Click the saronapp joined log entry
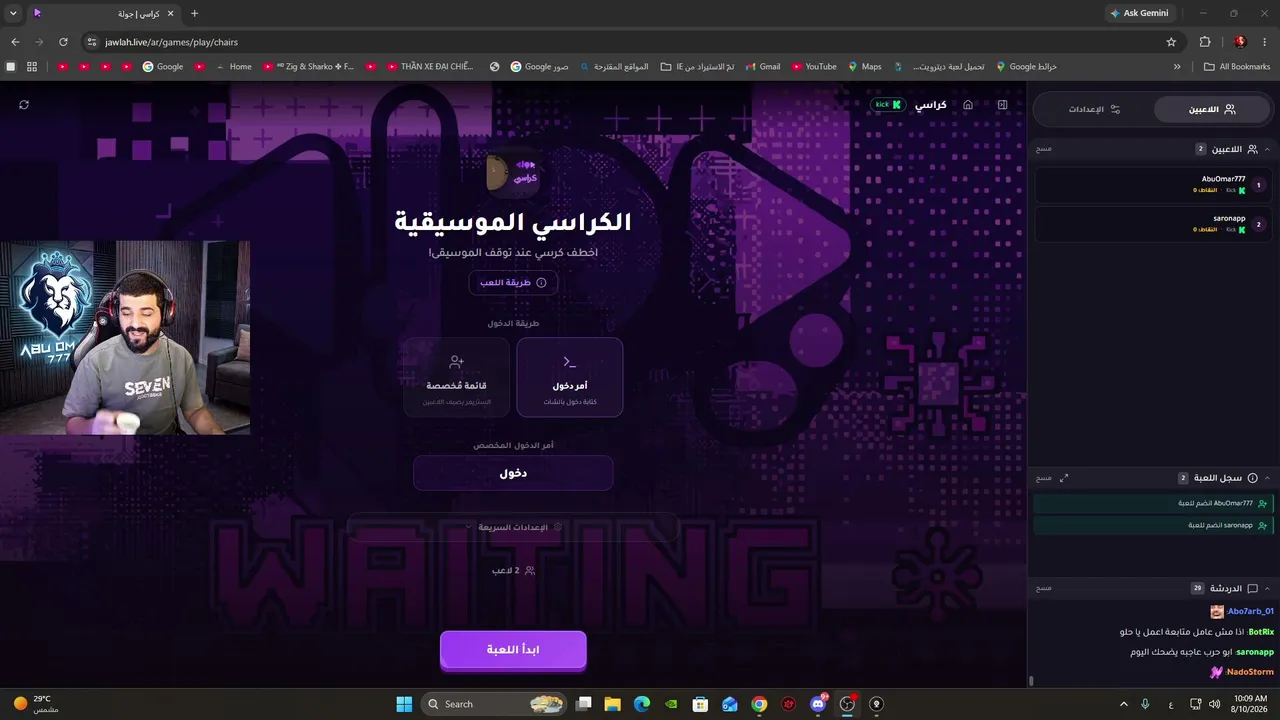 [x=1153, y=525]
